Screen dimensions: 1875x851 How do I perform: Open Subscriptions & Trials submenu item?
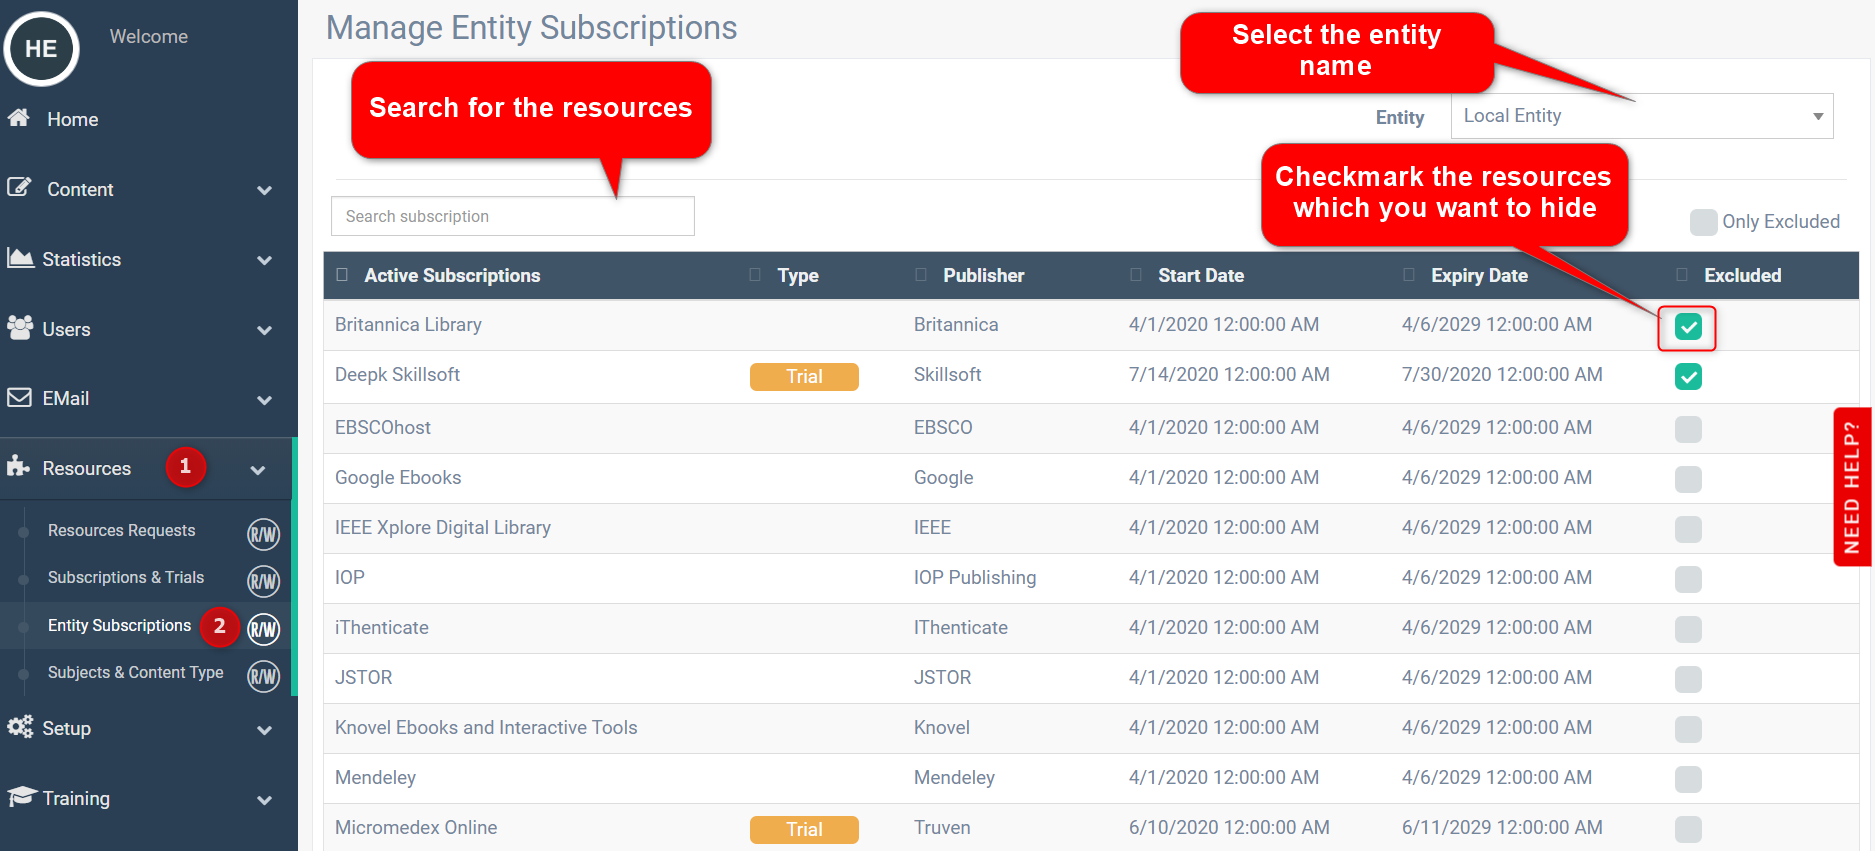tap(126, 577)
